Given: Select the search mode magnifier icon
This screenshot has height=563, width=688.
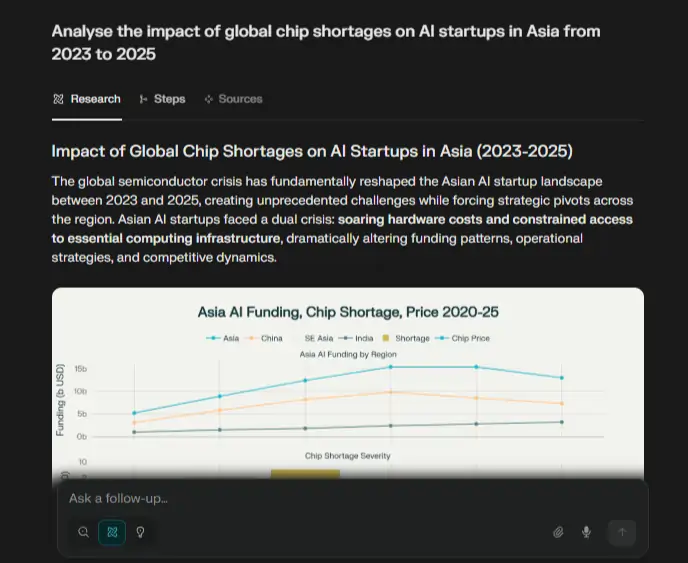Looking at the screenshot, I should tap(83, 532).
